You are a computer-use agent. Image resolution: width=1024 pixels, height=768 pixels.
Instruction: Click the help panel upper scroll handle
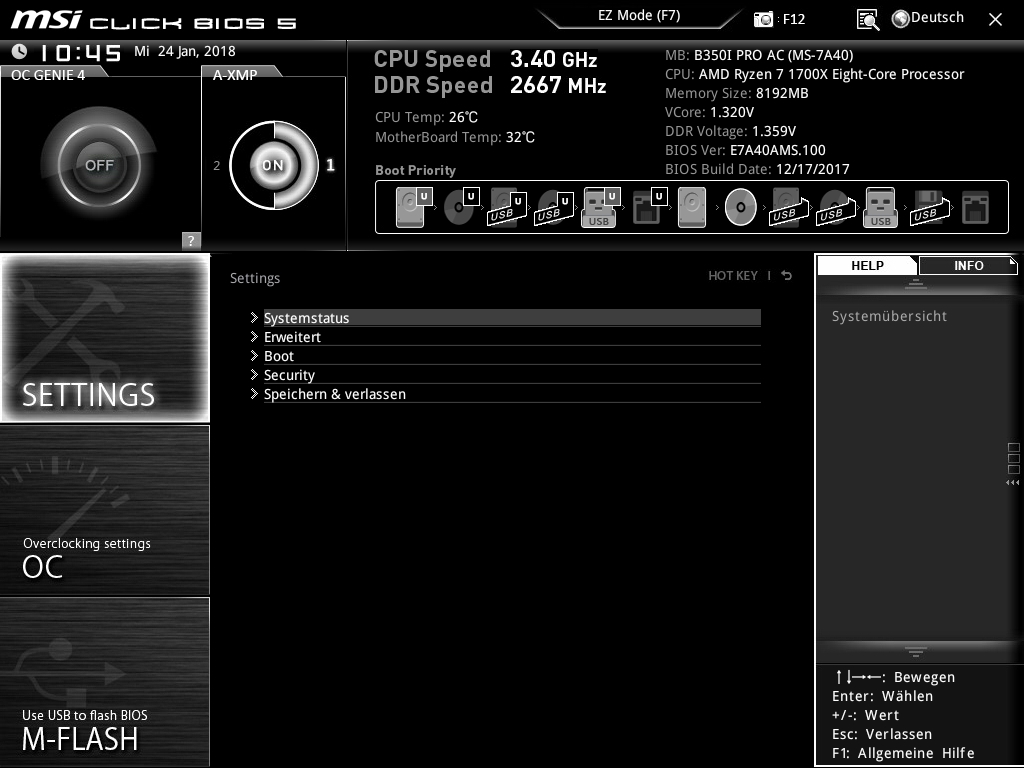click(916, 283)
